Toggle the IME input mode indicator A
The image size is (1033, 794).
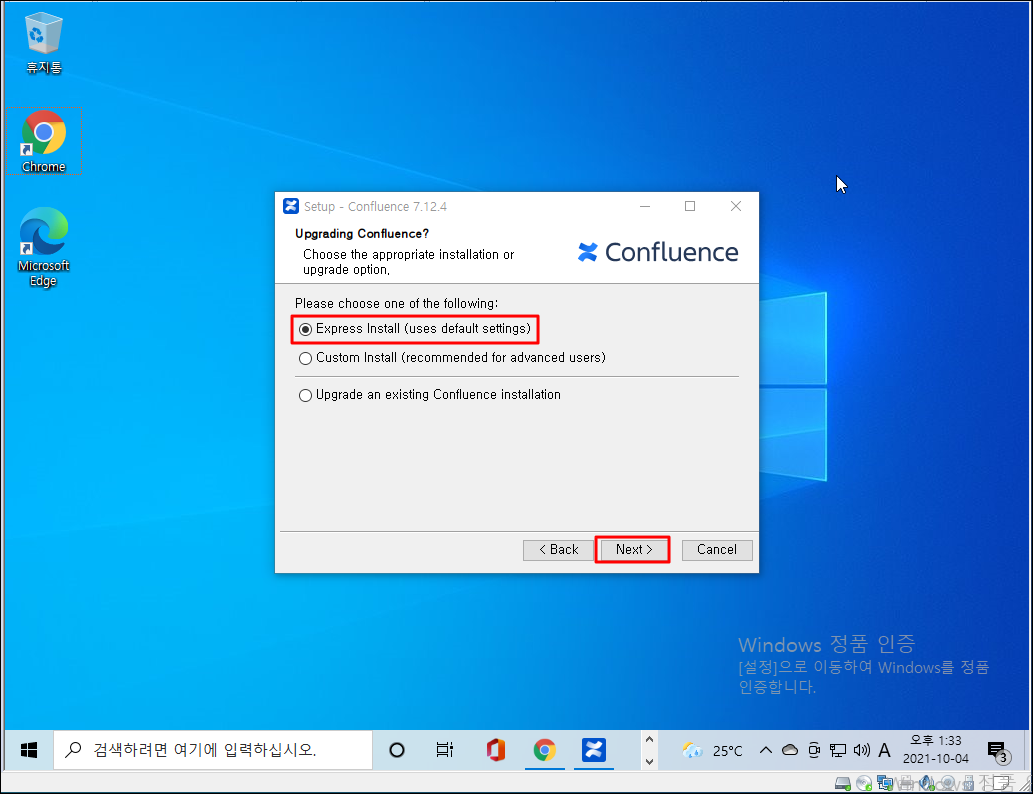[x=885, y=750]
